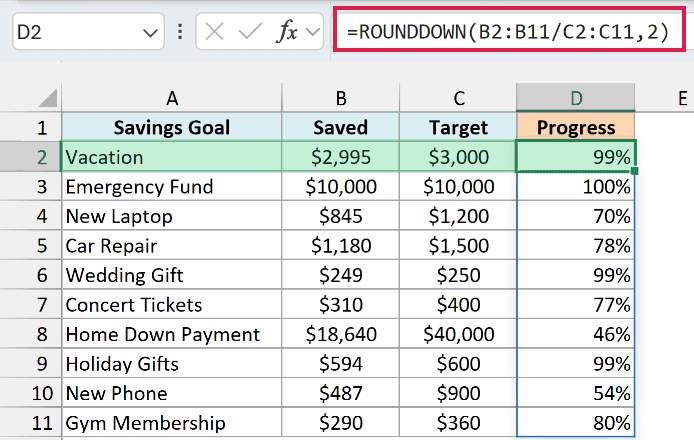Click the $18,640 saved cell

point(340,334)
